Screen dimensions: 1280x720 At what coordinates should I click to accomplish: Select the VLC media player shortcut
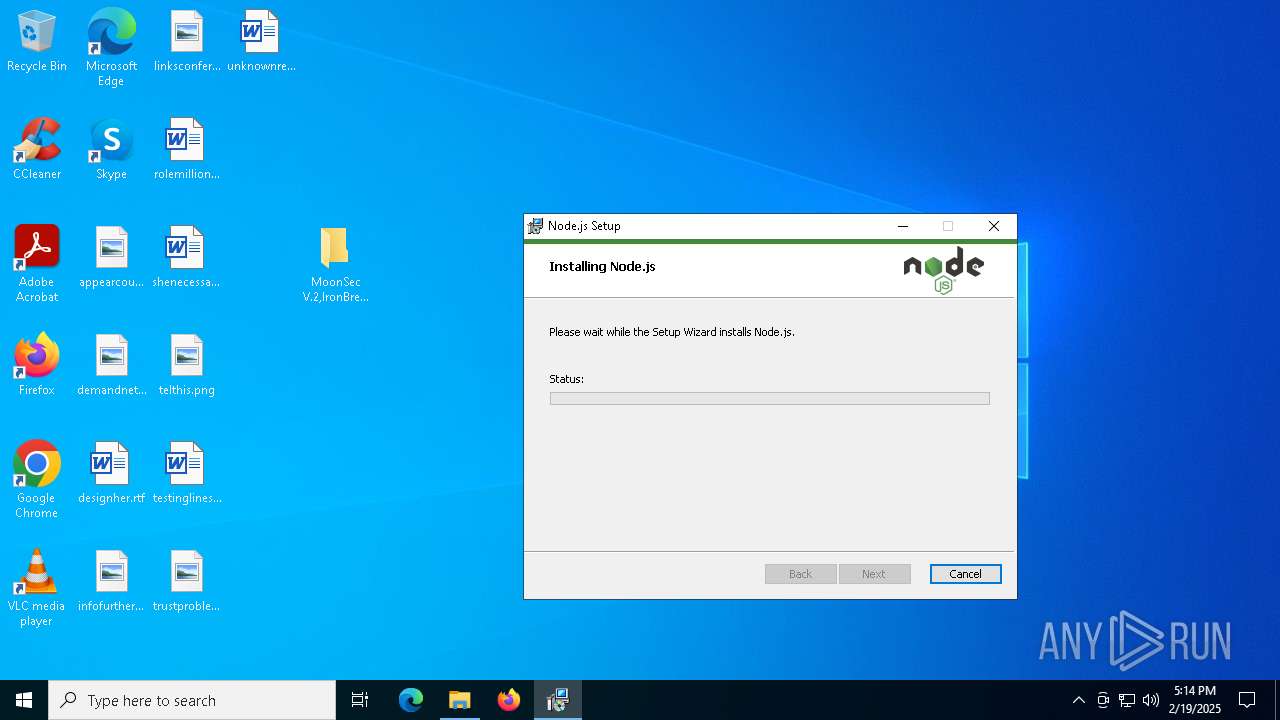tap(37, 588)
